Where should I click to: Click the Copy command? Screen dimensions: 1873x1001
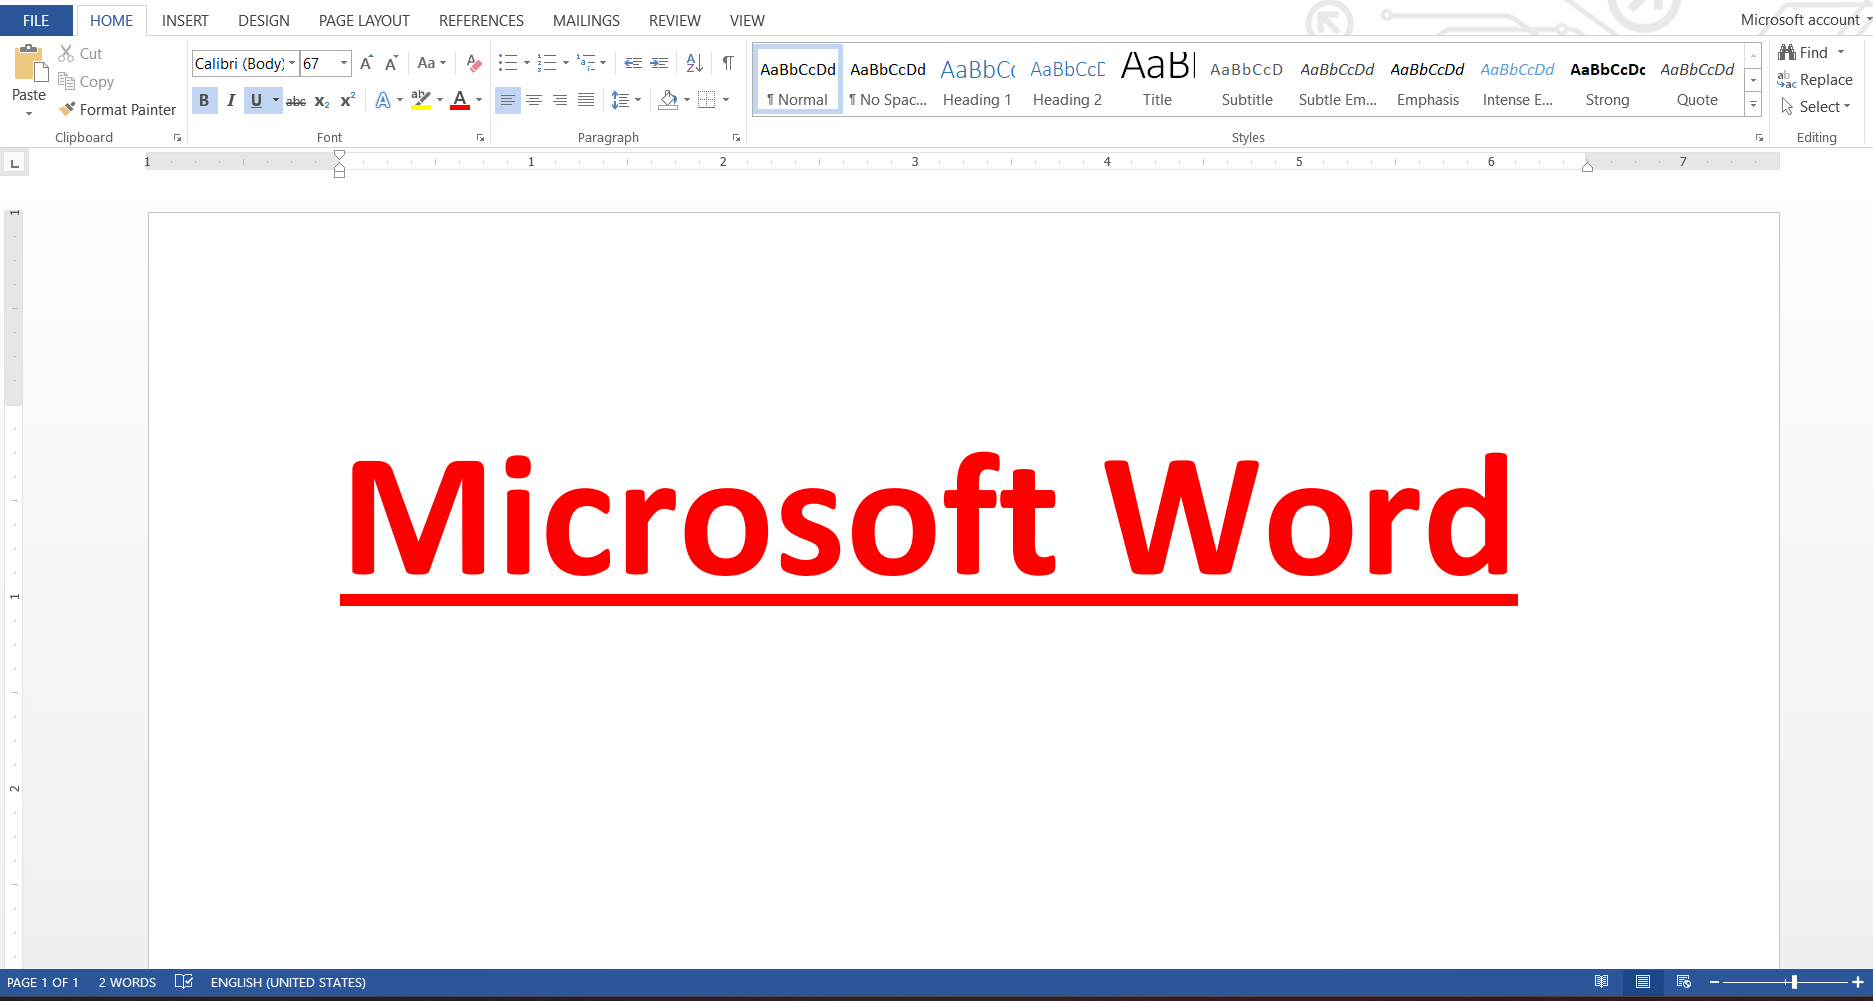coord(86,81)
